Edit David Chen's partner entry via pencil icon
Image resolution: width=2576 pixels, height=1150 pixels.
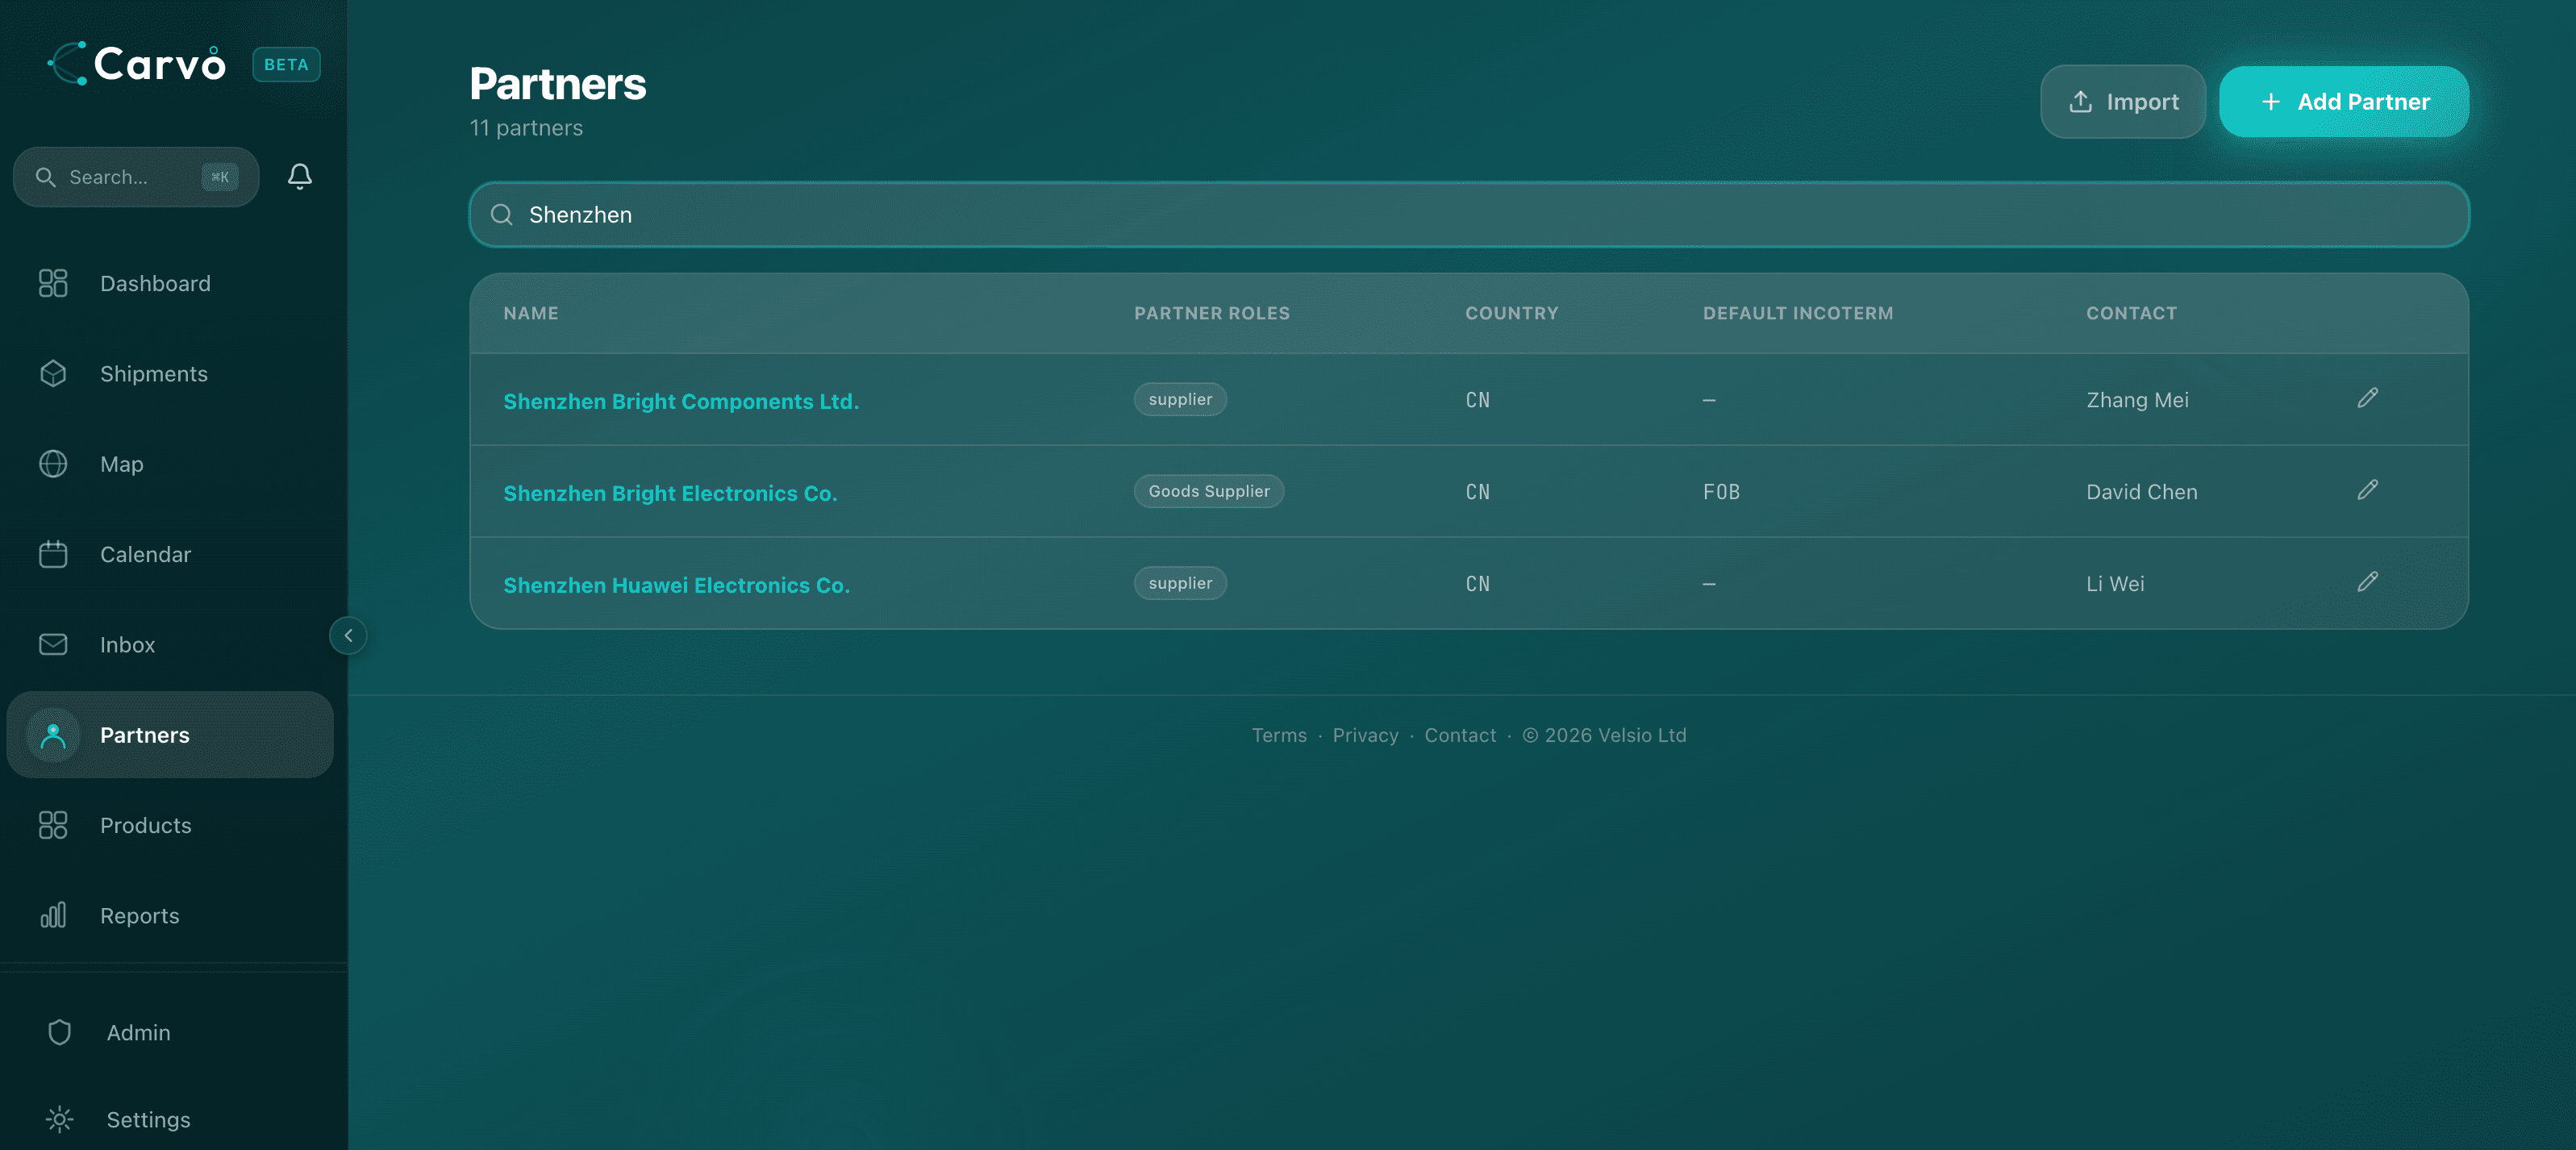(2367, 491)
